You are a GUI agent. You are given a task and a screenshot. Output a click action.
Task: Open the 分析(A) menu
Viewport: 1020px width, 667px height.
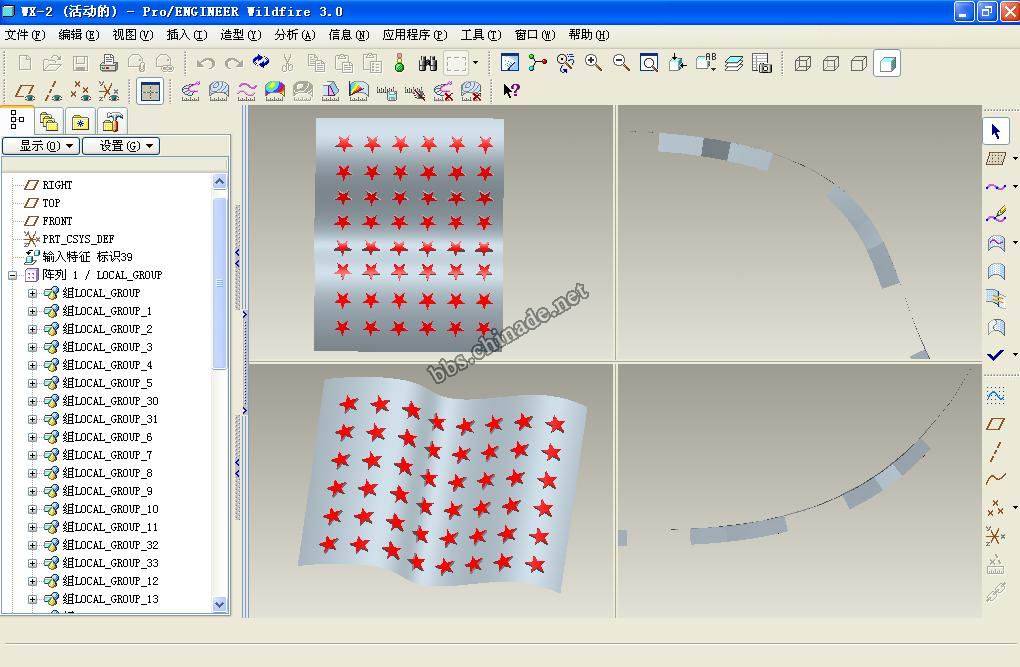295,34
